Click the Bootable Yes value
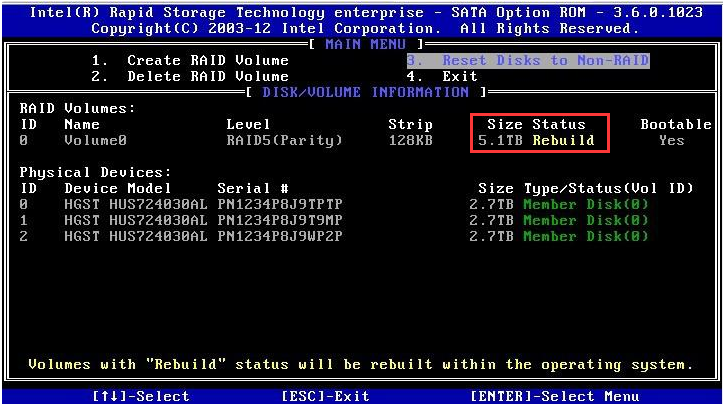723x405 pixels. [x=672, y=141]
